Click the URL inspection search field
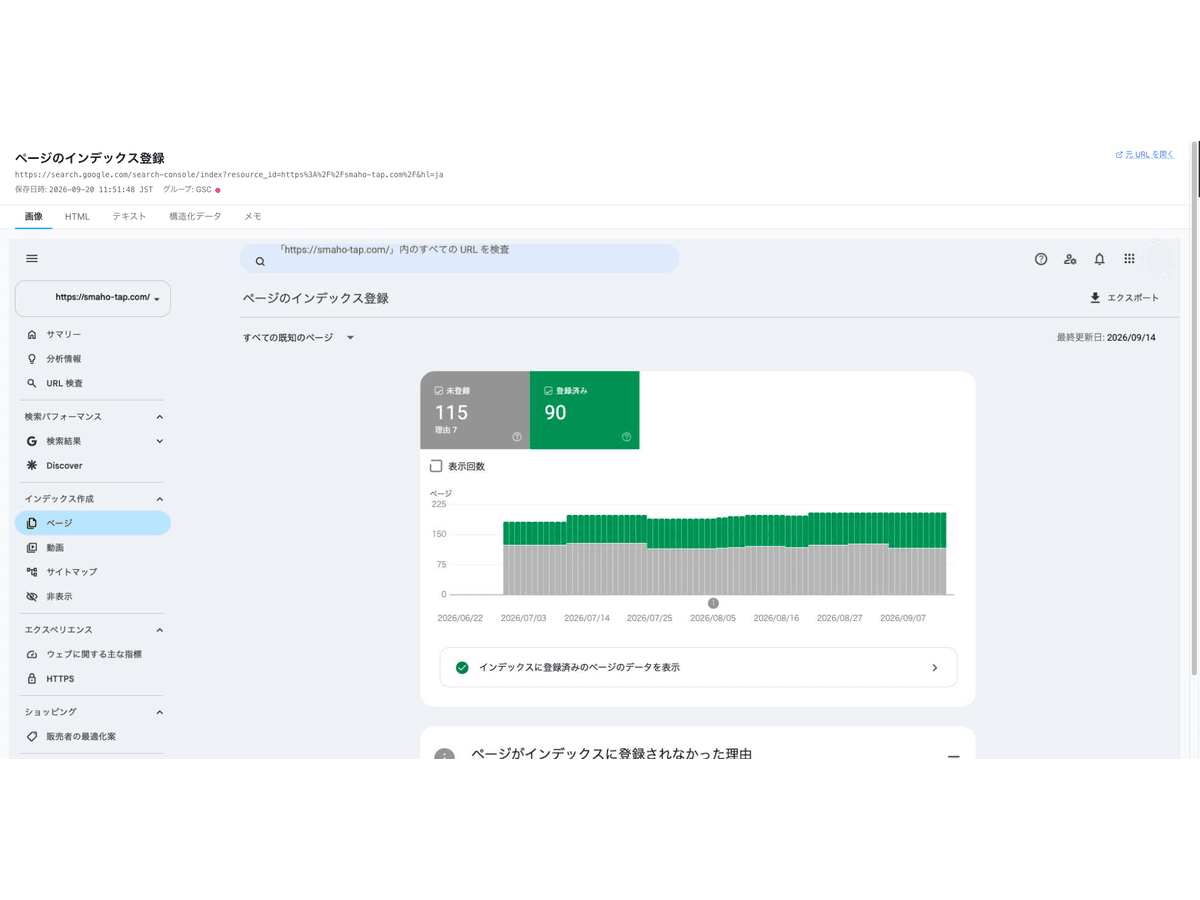The image size is (1200, 900). [x=459, y=259]
